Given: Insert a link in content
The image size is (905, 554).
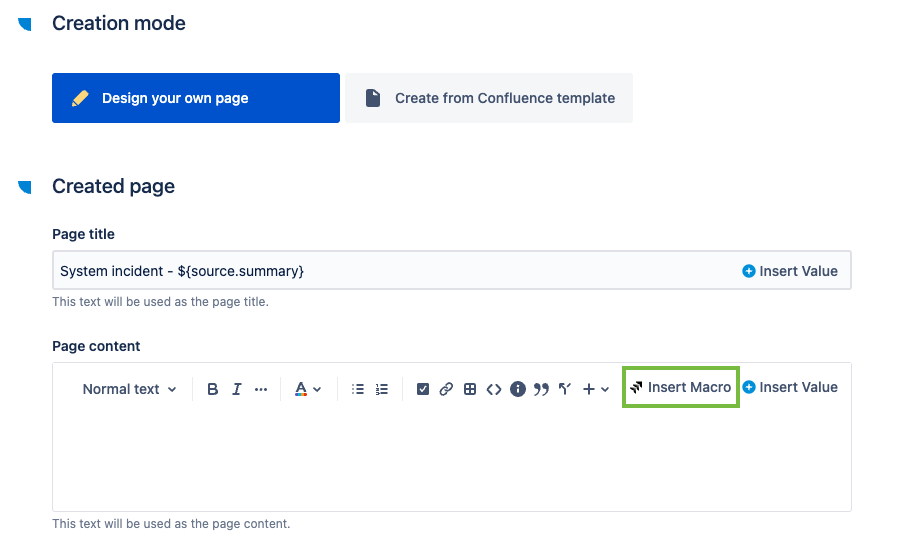Looking at the screenshot, I should click(x=446, y=389).
